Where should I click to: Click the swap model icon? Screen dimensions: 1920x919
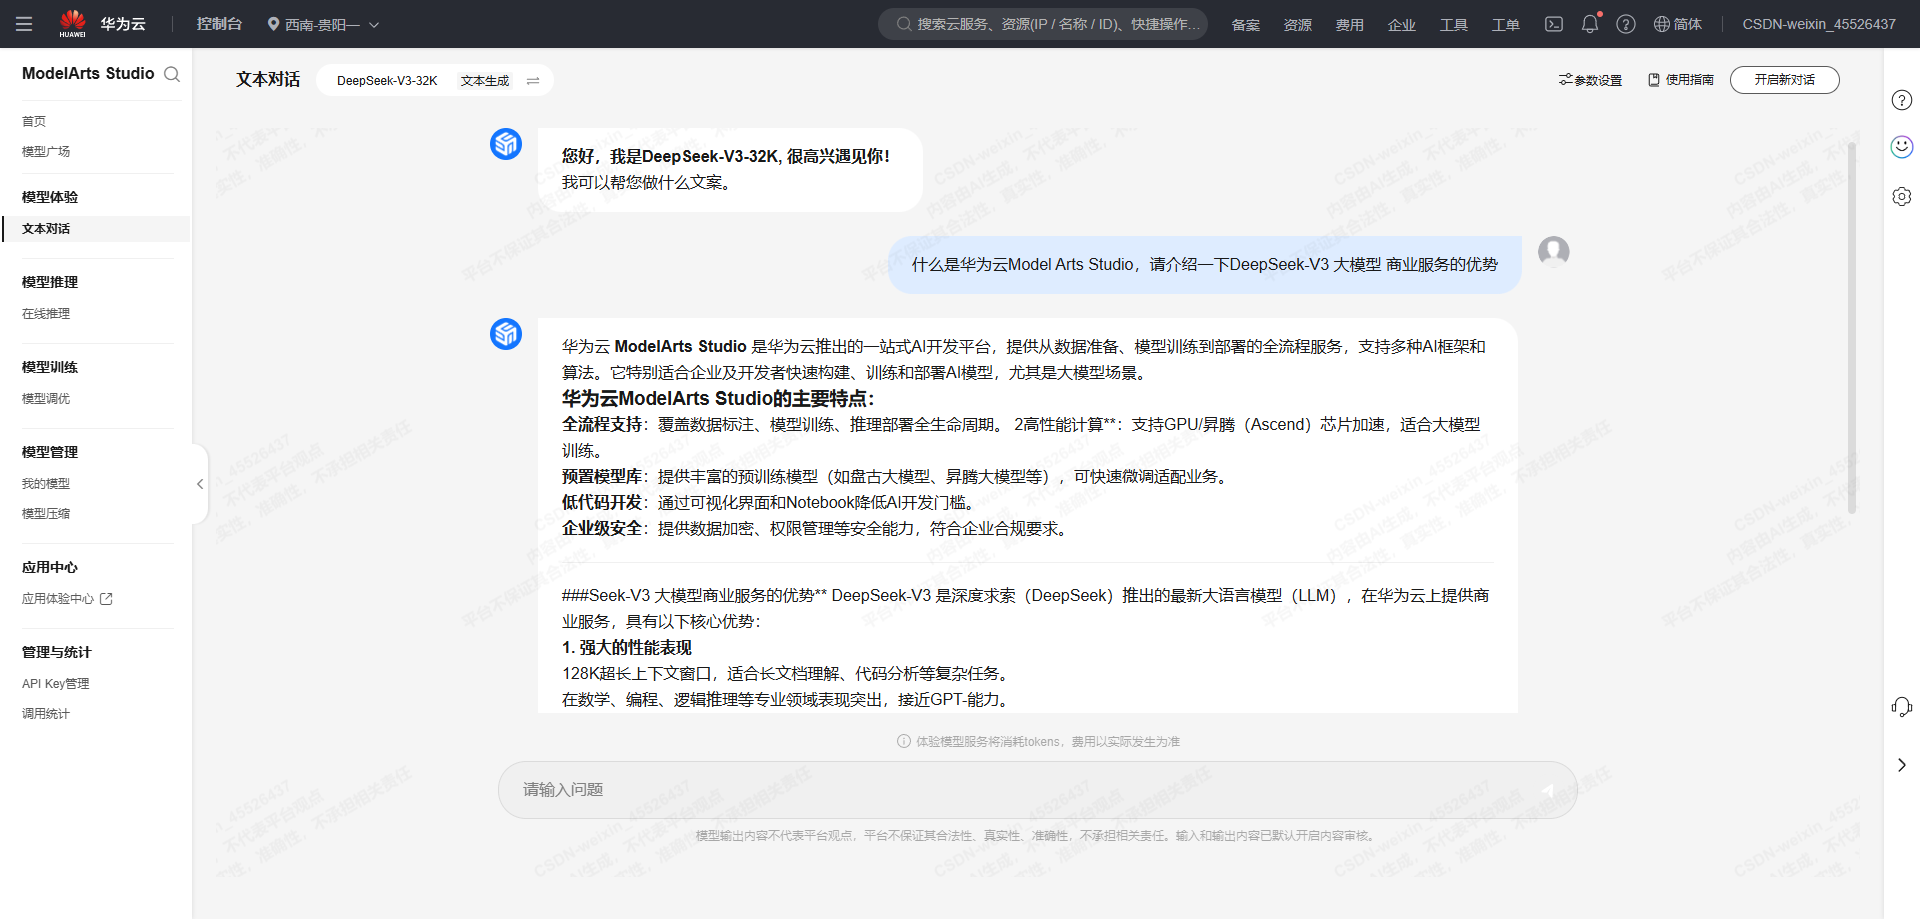[x=533, y=81]
